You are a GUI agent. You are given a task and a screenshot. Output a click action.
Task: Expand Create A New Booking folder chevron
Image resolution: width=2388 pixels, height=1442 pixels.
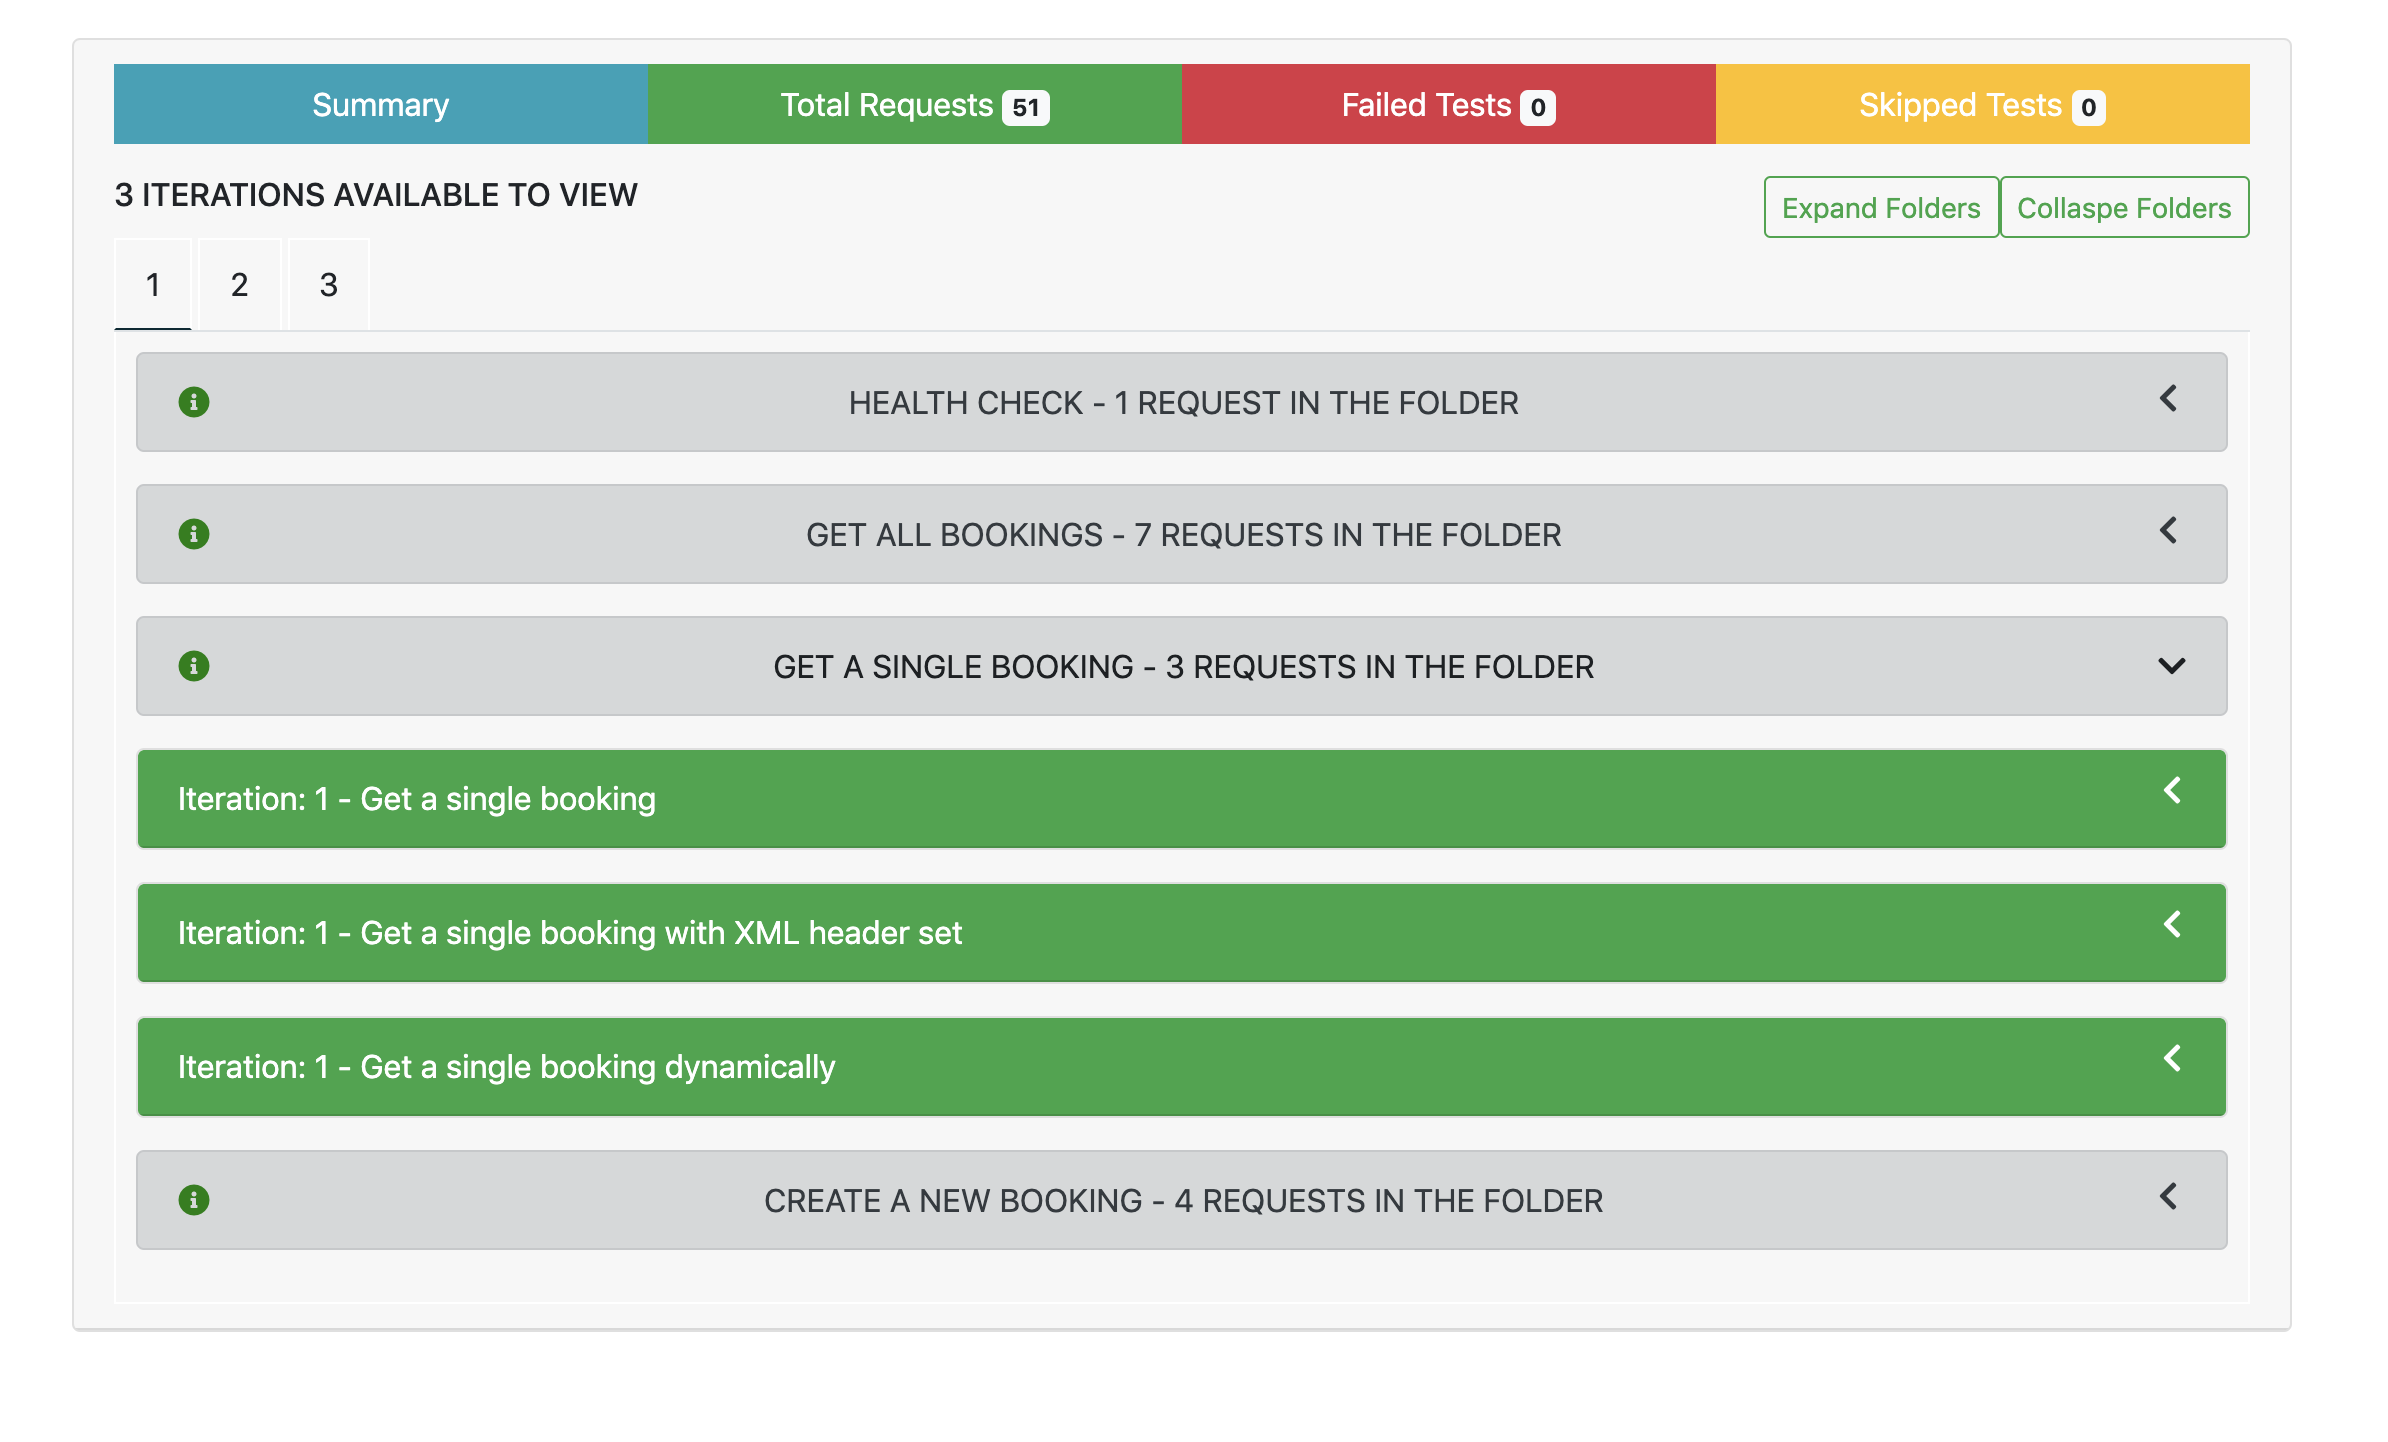(2168, 1197)
